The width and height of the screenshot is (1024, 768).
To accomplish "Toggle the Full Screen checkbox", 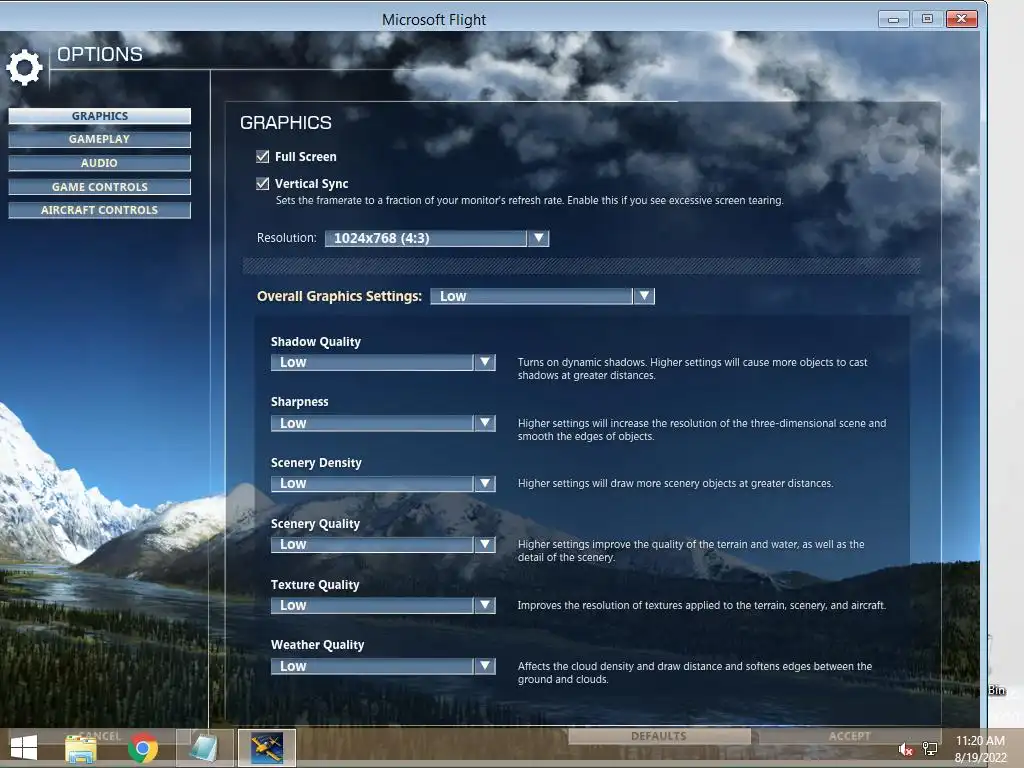I will click(263, 157).
